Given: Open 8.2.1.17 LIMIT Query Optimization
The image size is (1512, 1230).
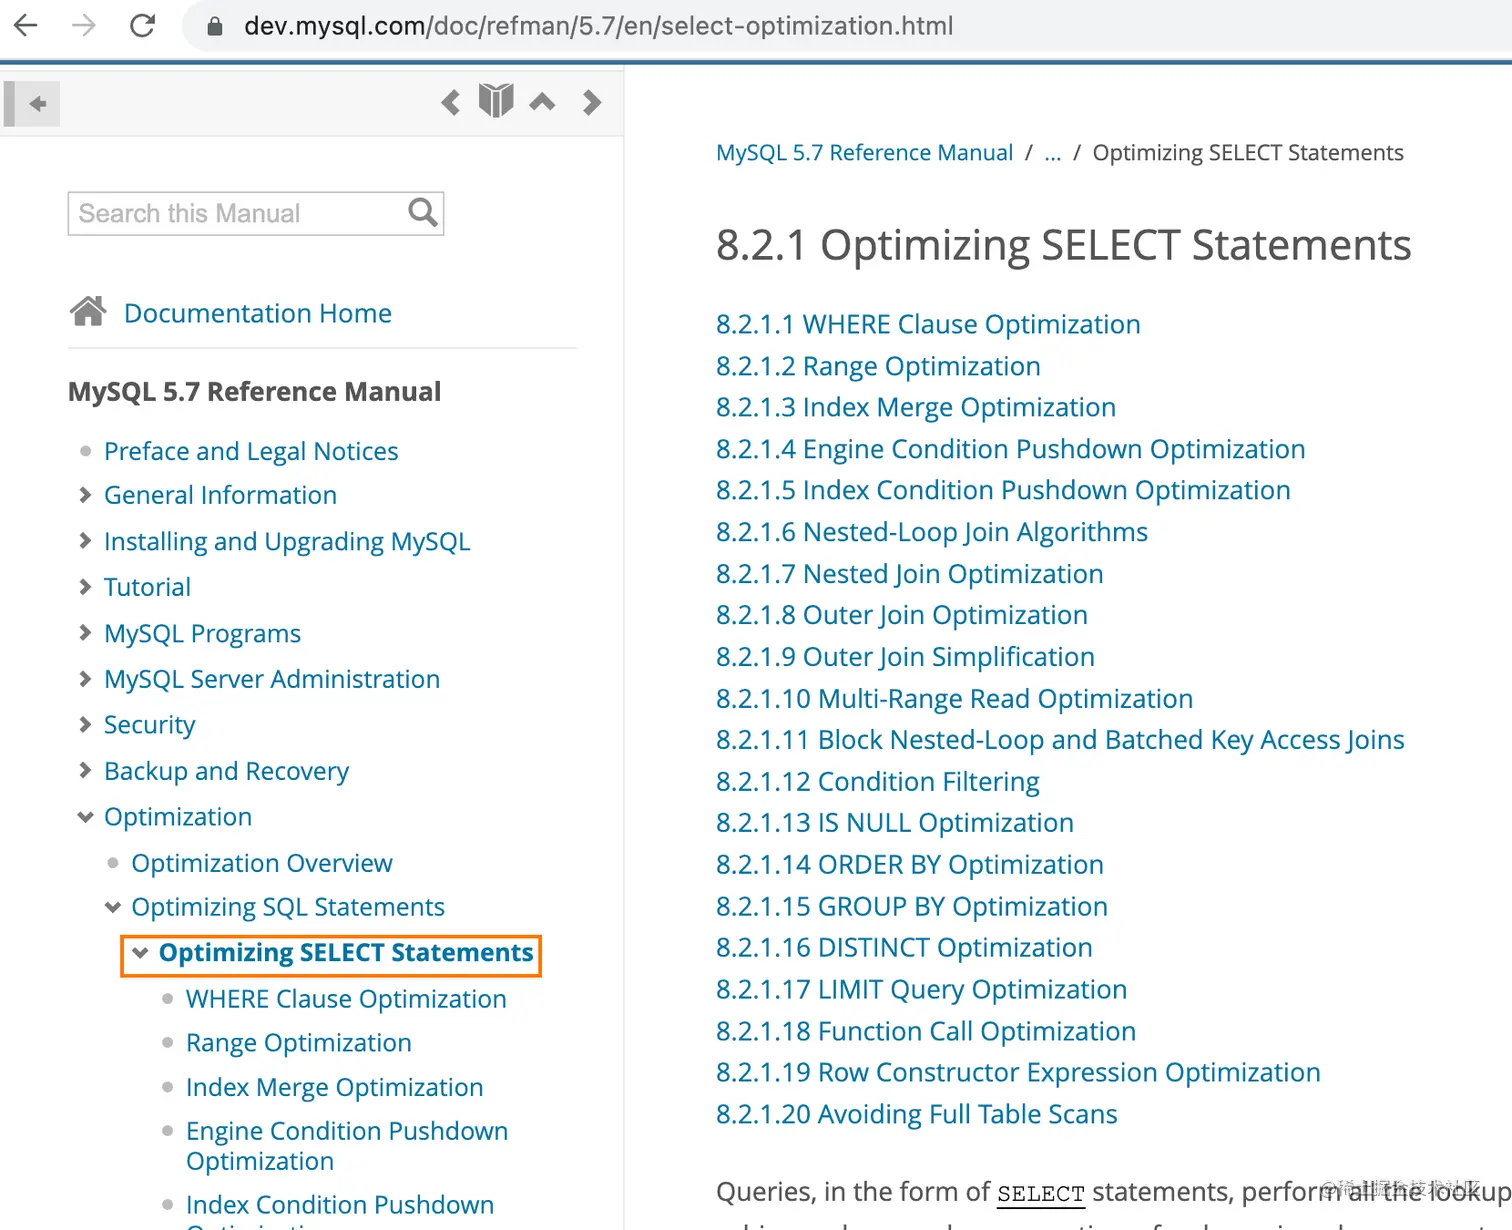Looking at the screenshot, I should coord(922,990).
